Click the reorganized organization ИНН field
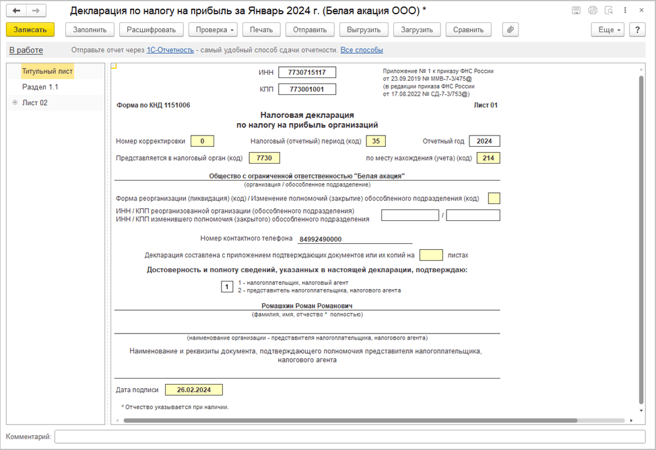This screenshot has width=656, height=450. coord(410,215)
